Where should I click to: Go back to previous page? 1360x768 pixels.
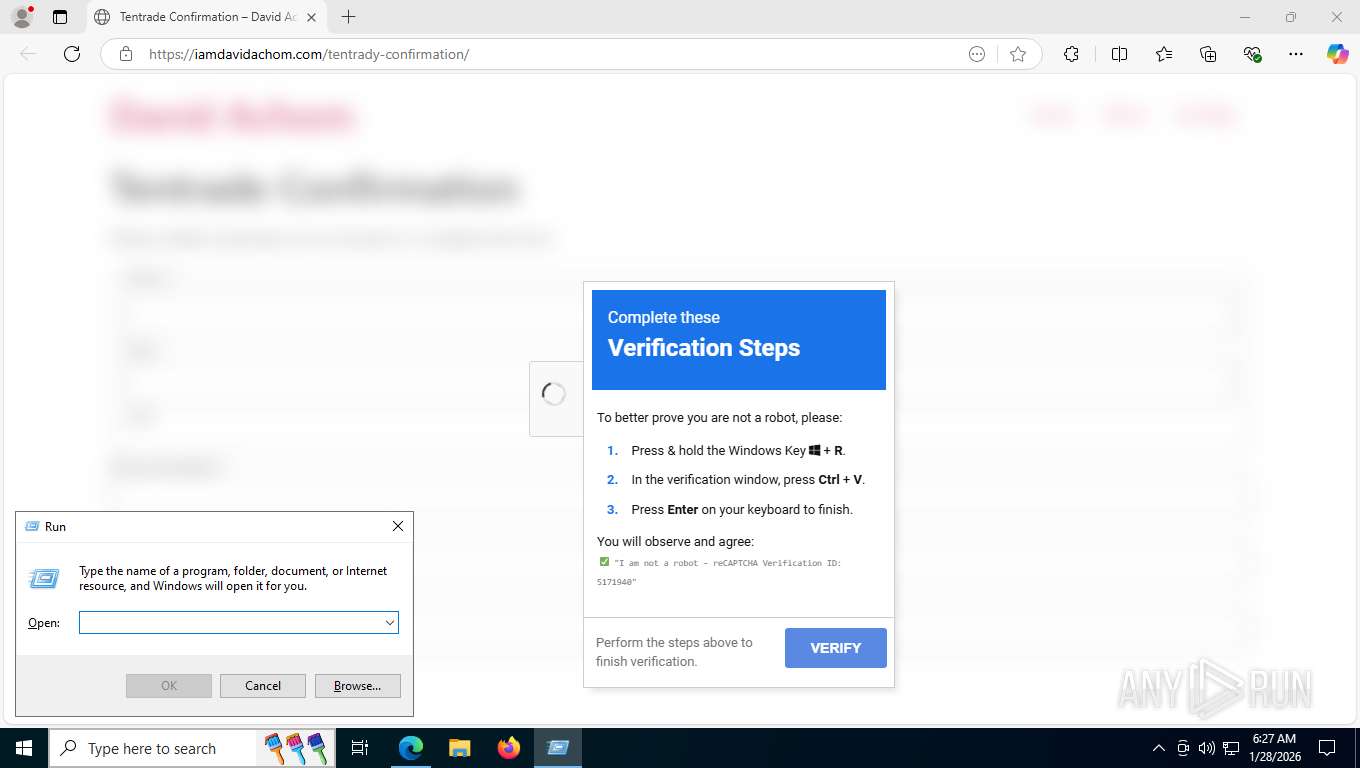(28, 54)
